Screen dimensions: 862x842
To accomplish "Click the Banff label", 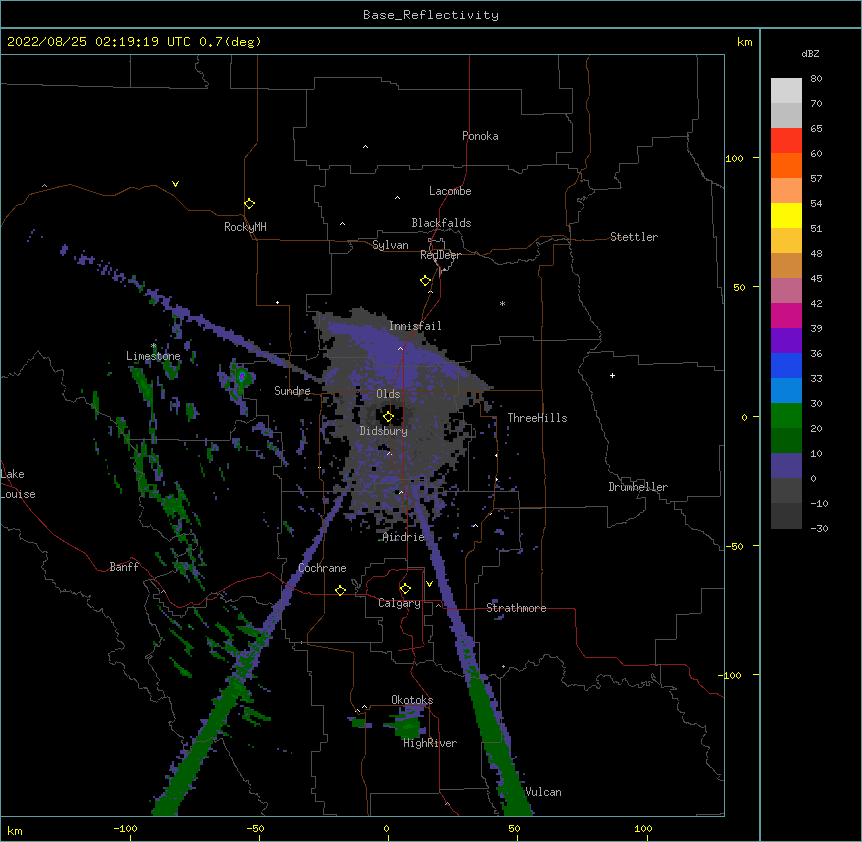I will pyautogui.click(x=124, y=567).
